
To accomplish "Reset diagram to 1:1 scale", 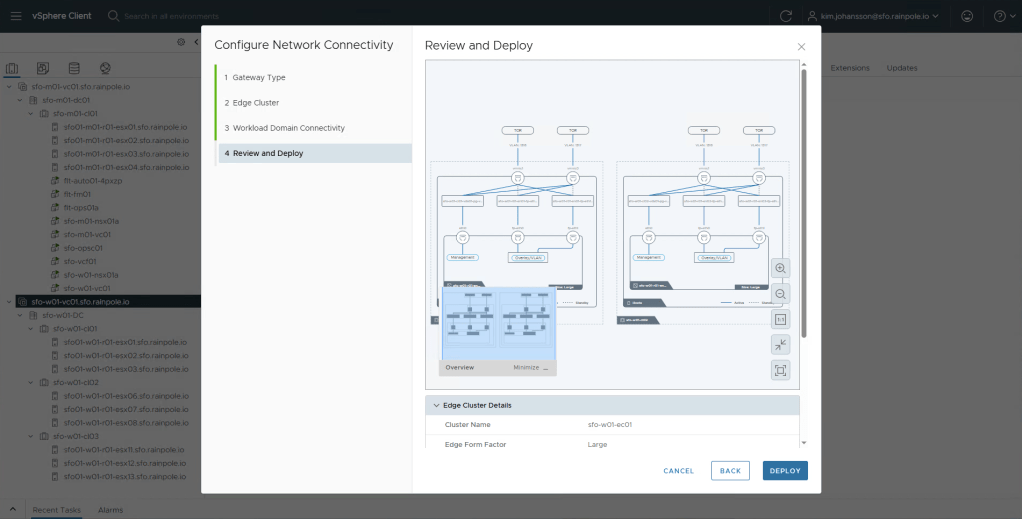I will click(781, 319).
